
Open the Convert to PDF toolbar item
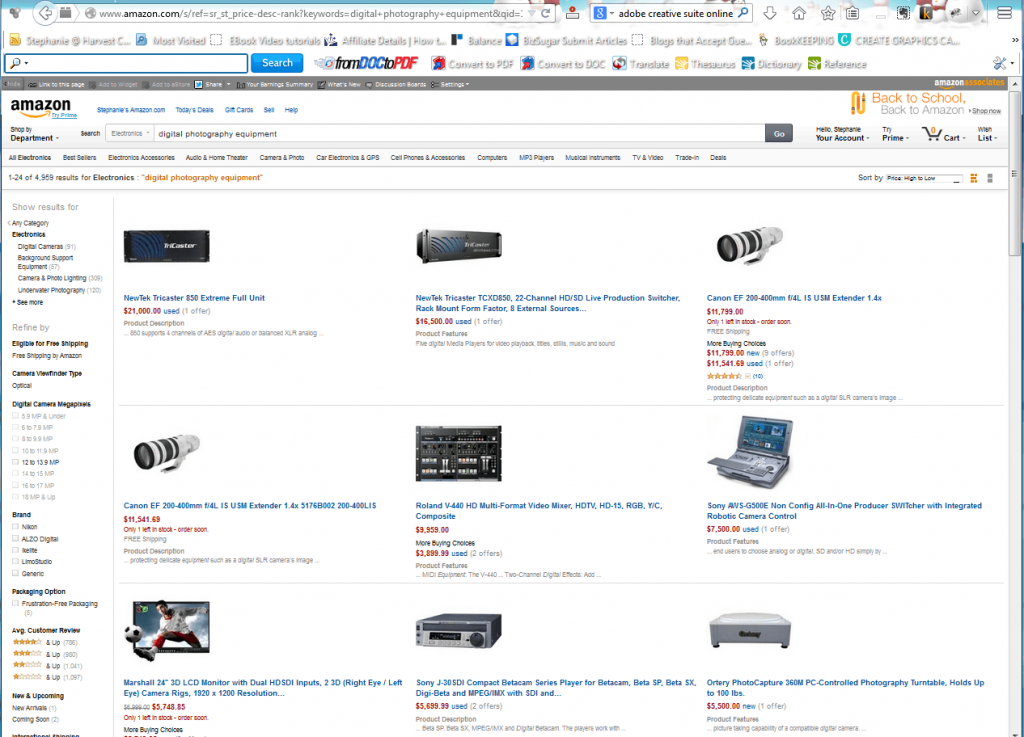(472, 63)
